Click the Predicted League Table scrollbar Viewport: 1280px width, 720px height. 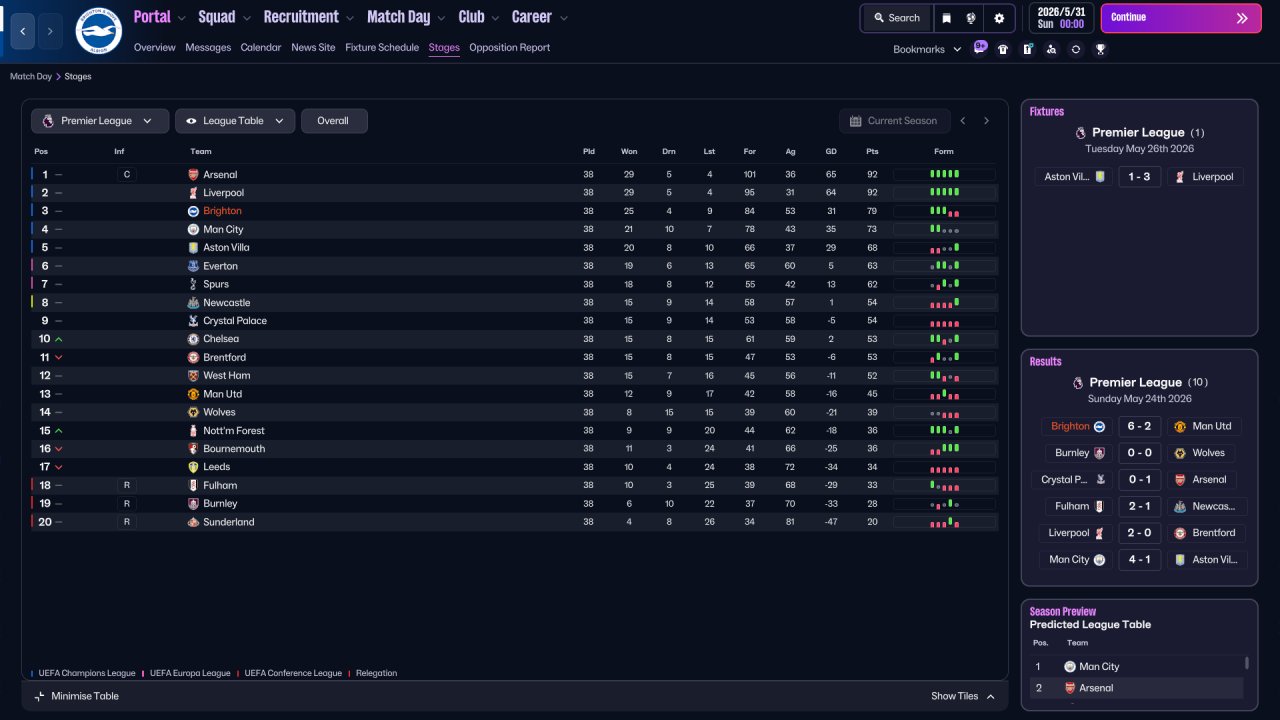click(x=1246, y=663)
